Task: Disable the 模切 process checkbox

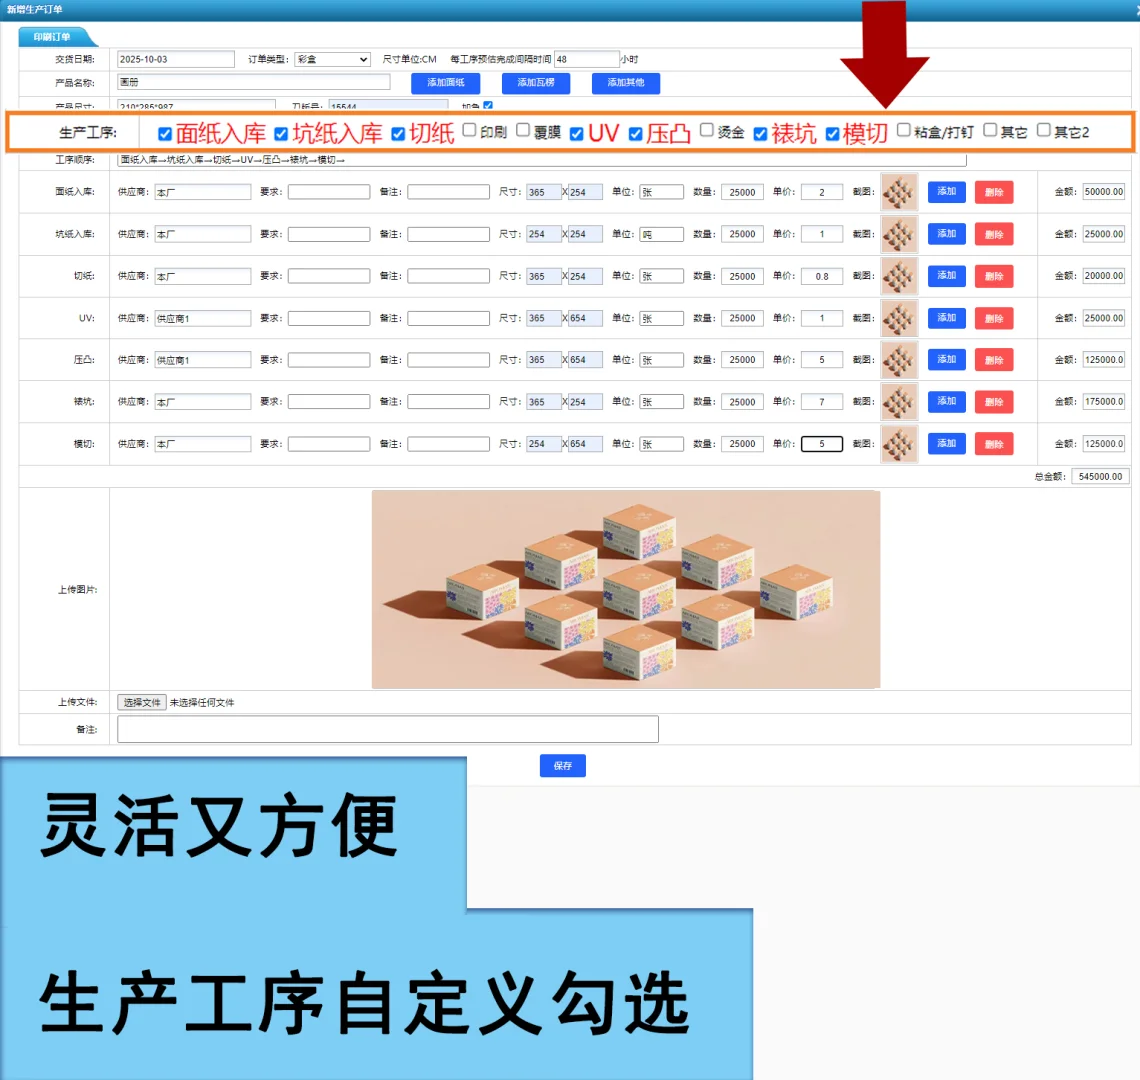Action: [832, 131]
